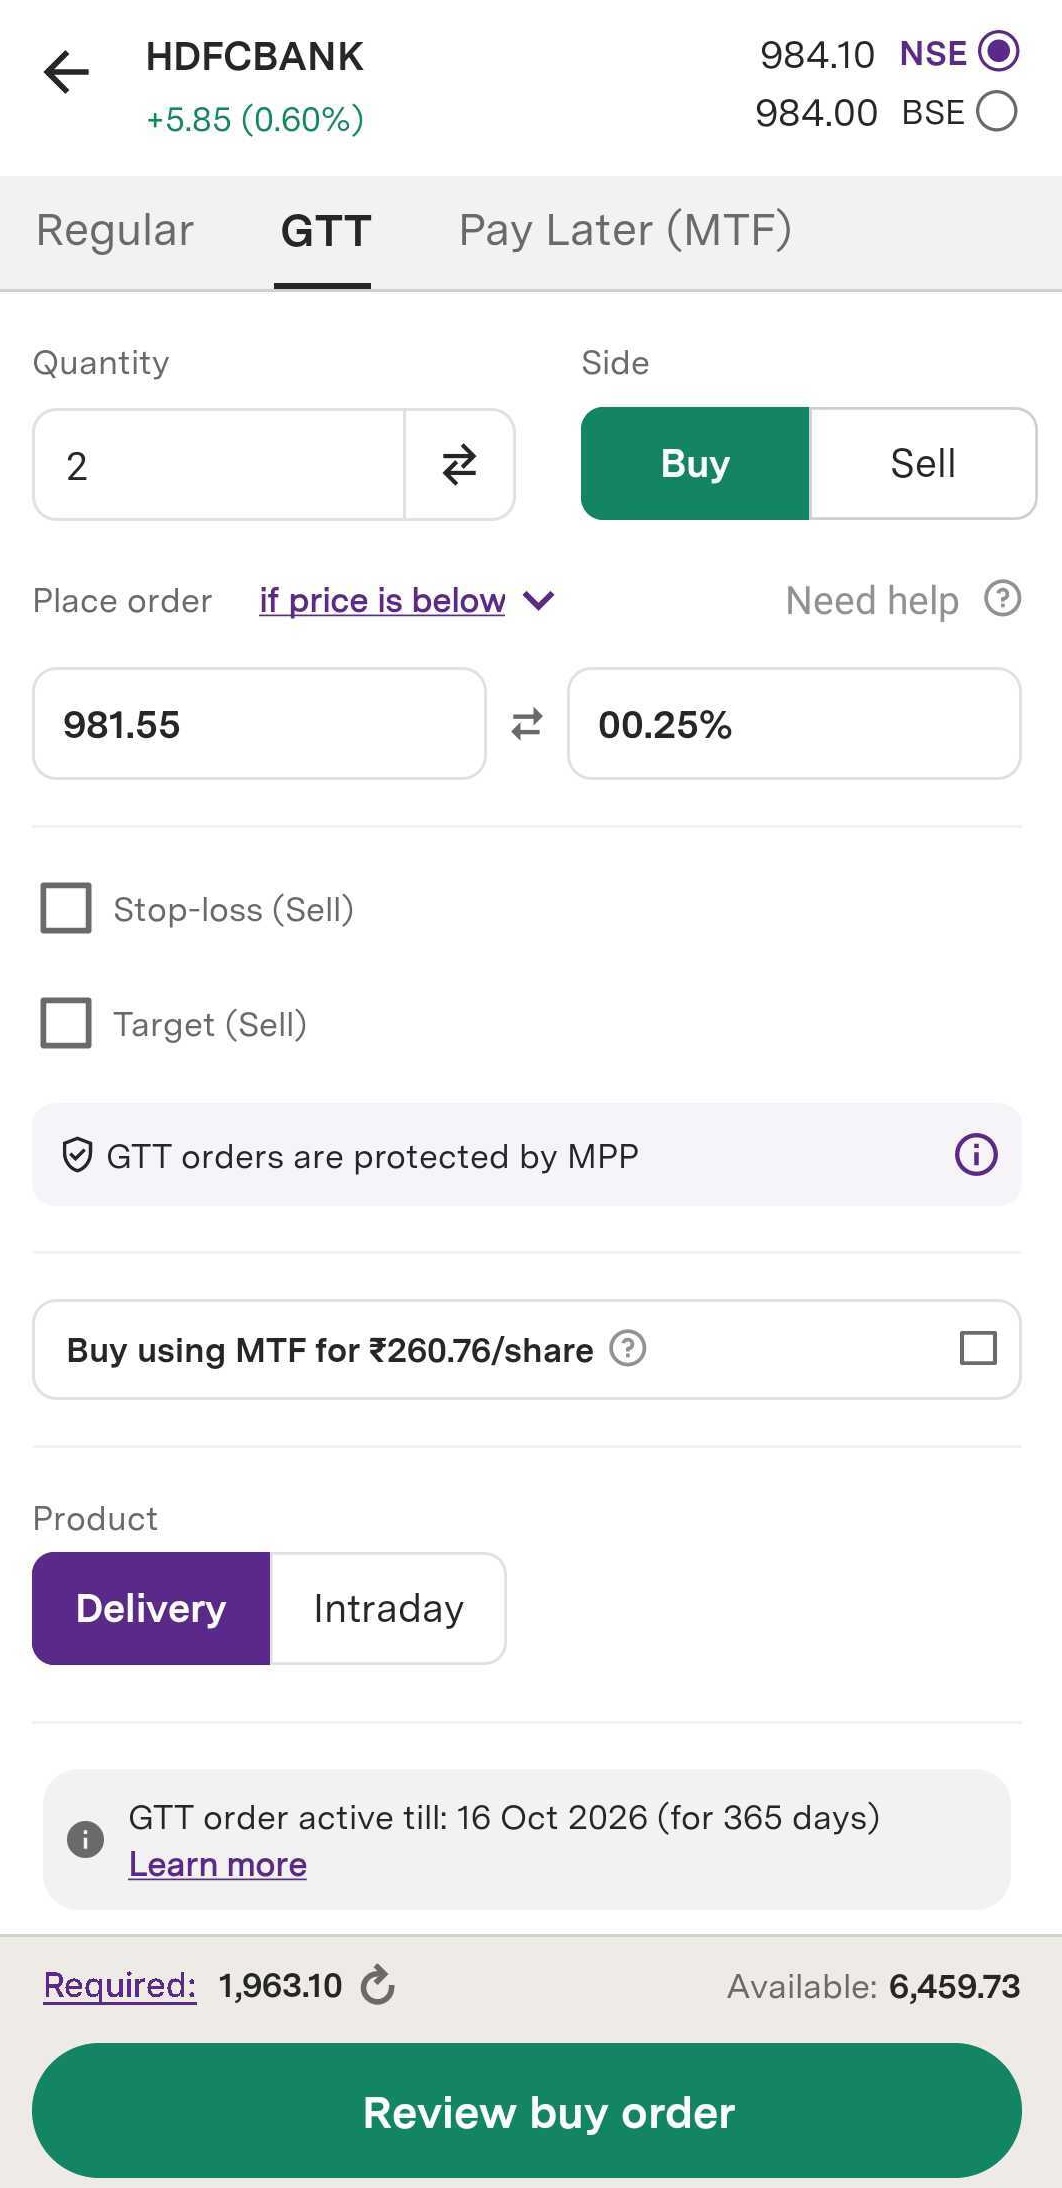Choose the Sell side option
Screen dimensions: 1062x2188
click(x=922, y=464)
